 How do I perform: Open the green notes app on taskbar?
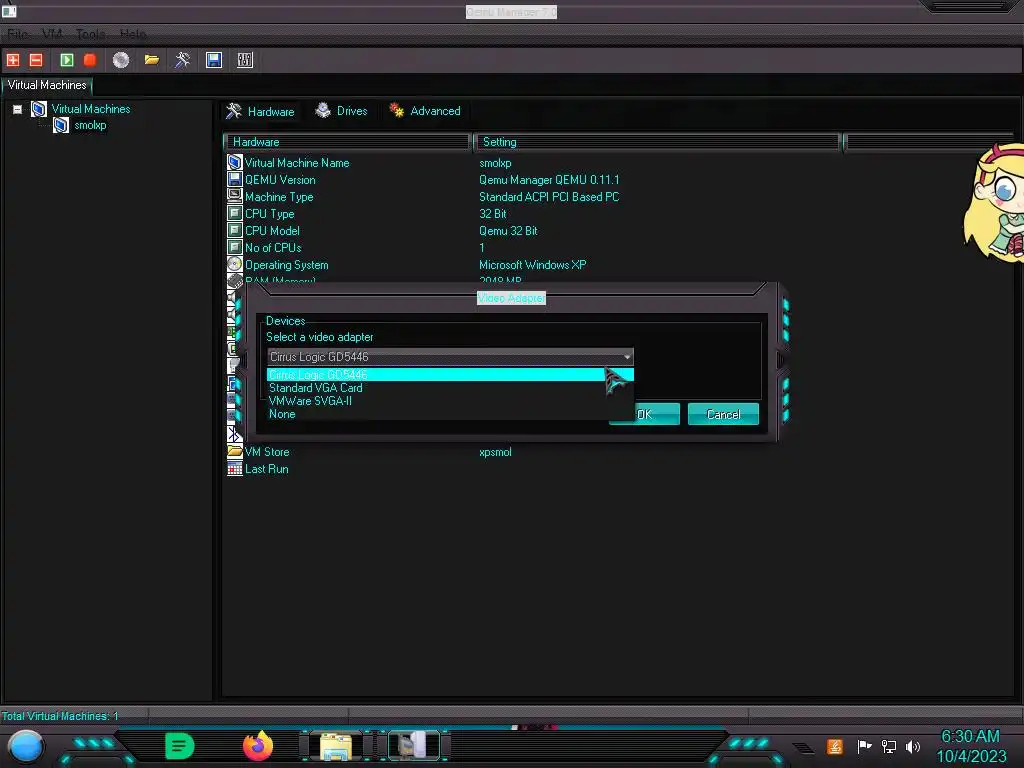(x=180, y=746)
